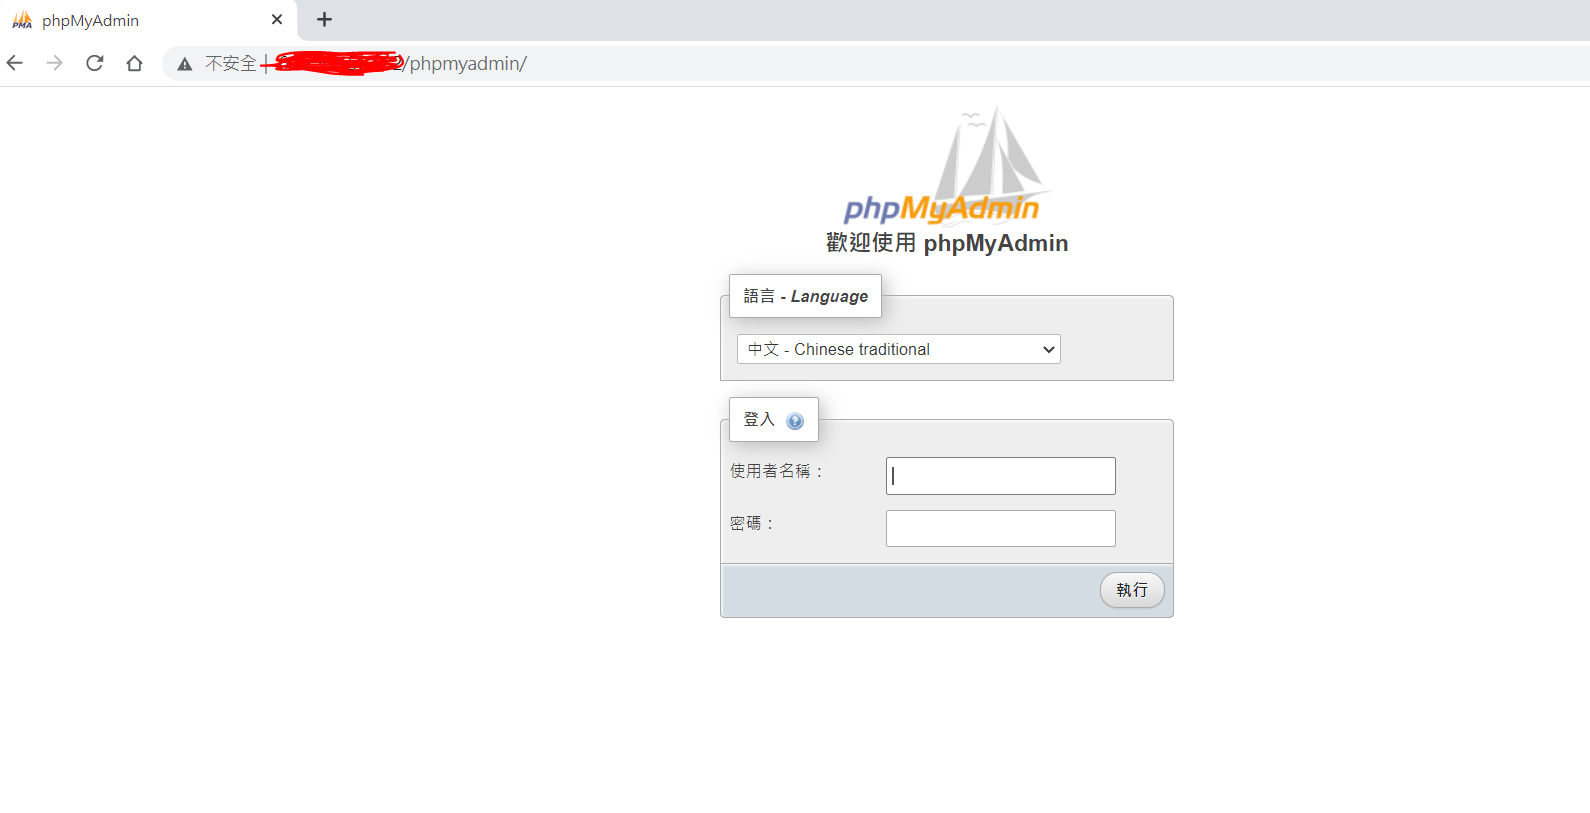Focus the 密碼 password field
Image resolution: width=1590 pixels, height=813 pixels.
[x=1000, y=528]
